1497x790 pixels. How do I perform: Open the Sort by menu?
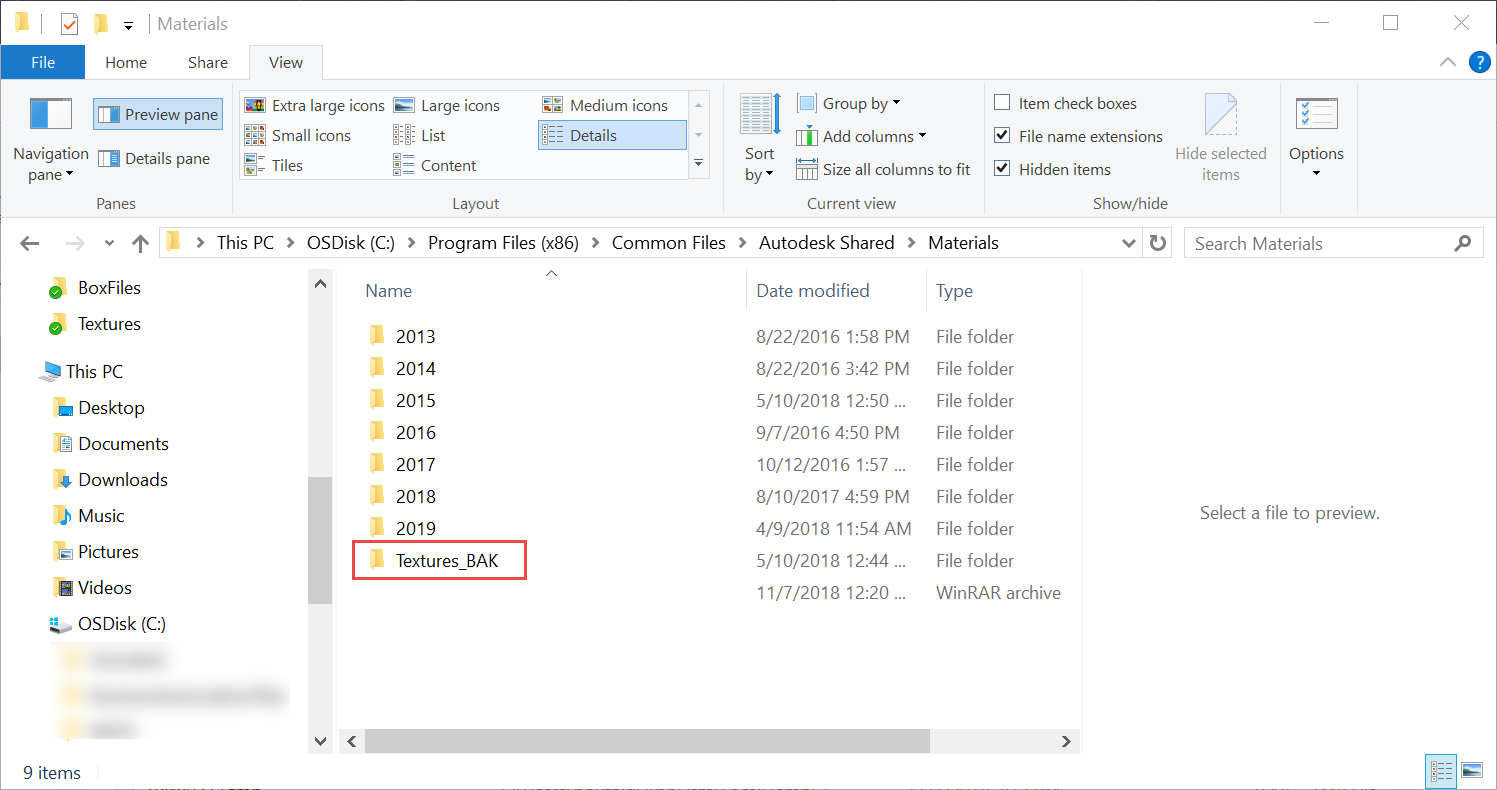coord(759,140)
